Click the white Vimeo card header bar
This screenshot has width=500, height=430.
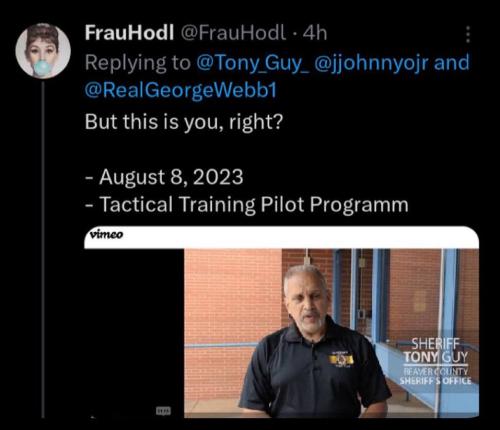(x=281, y=237)
